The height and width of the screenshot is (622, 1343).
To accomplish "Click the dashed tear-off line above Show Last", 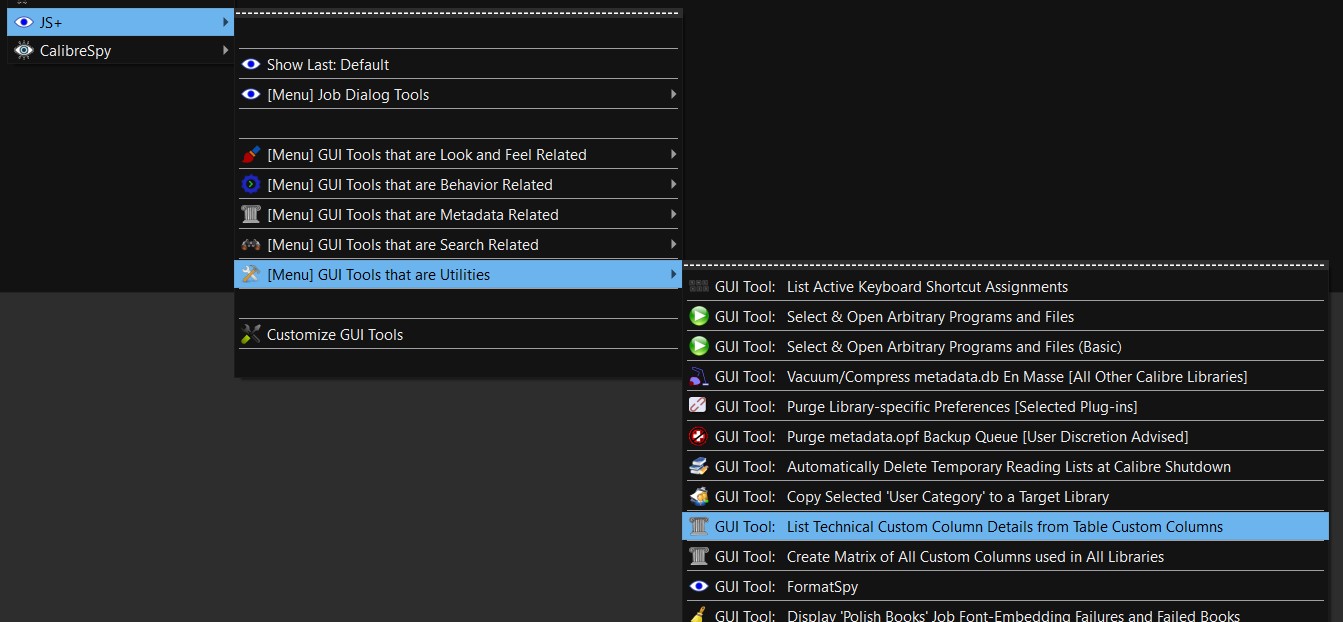I will [x=458, y=14].
